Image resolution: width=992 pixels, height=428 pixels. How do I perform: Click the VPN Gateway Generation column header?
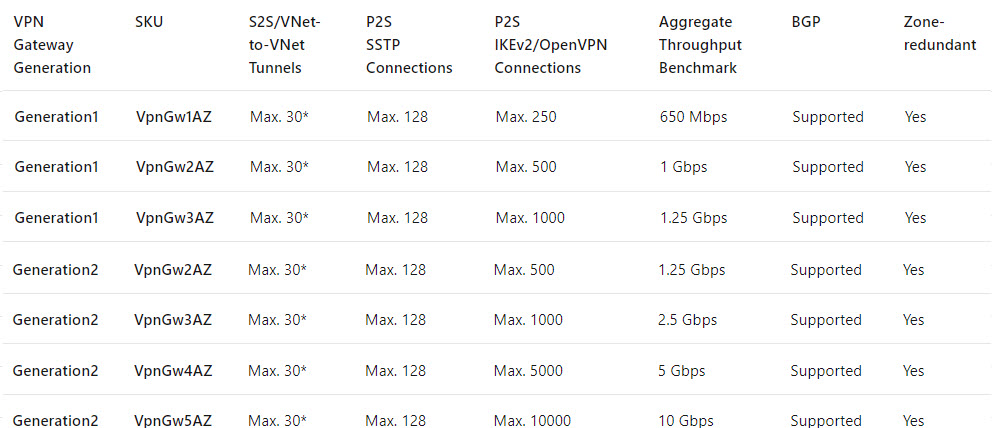click(52, 45)
